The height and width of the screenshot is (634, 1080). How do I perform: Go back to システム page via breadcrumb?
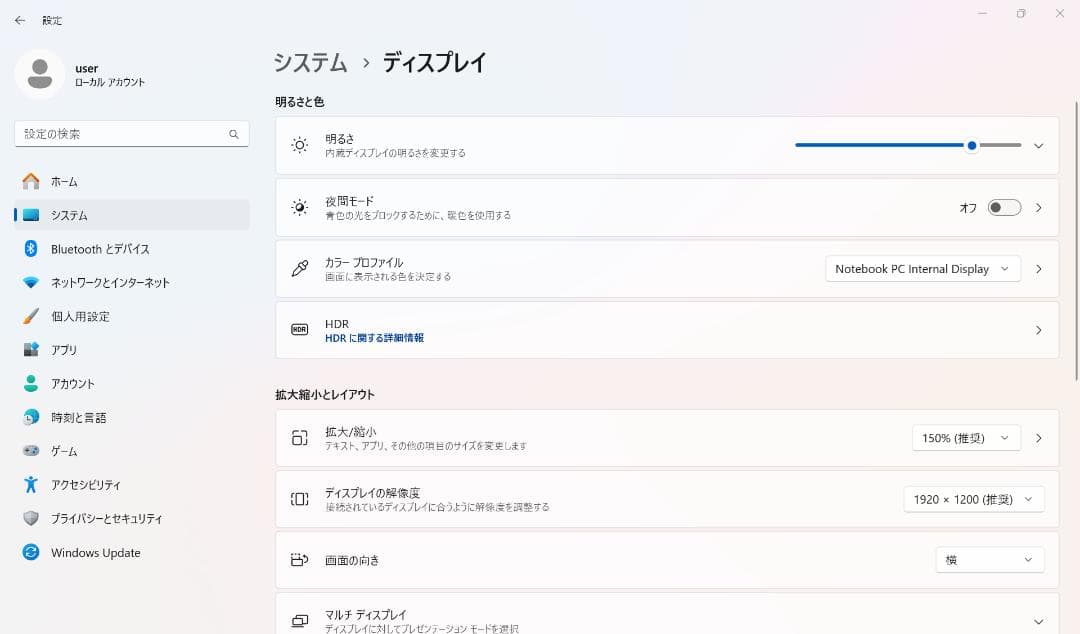(309, 62)
